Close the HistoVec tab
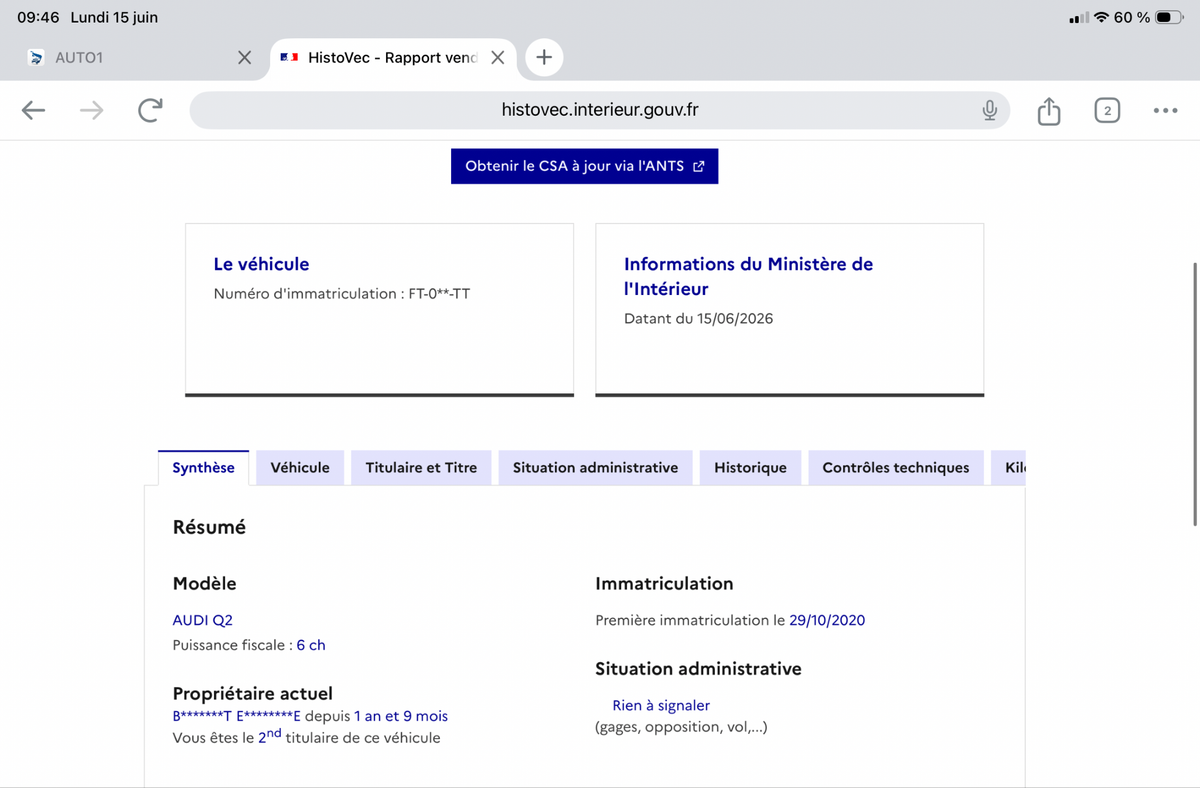1200x788 pixels. pyautogui.click(x=497, y=58)
